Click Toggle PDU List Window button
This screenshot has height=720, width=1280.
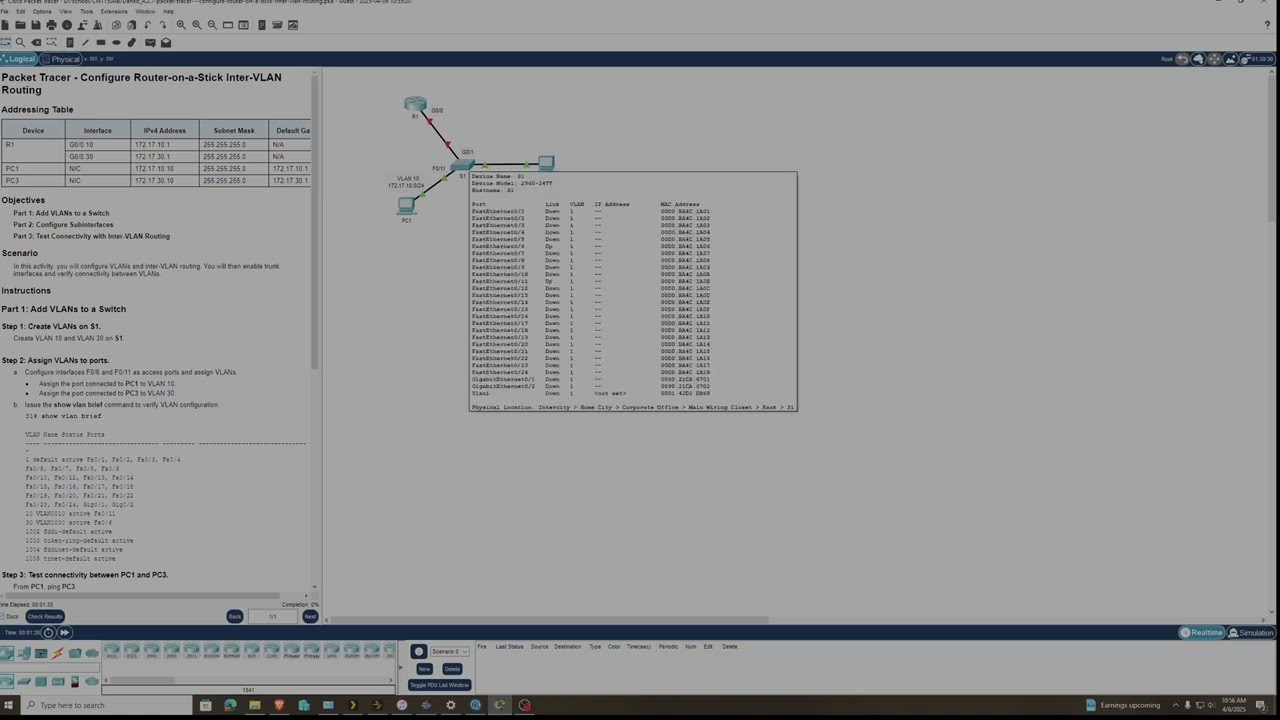(x=439, y=685)
